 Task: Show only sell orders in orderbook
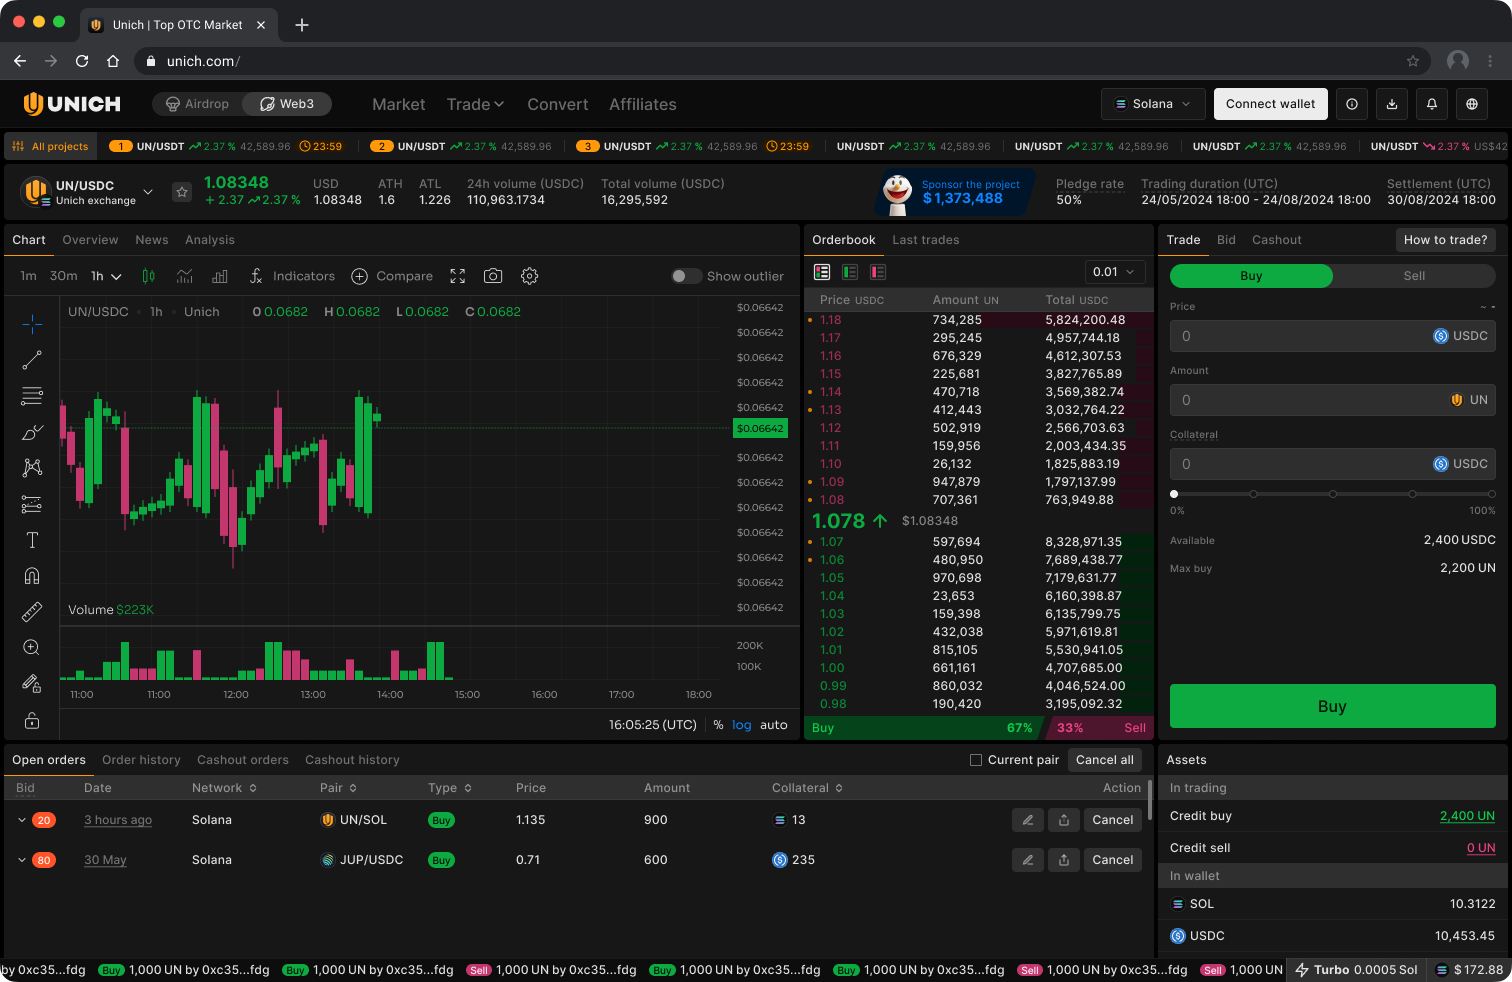click(x=878, y=272)
